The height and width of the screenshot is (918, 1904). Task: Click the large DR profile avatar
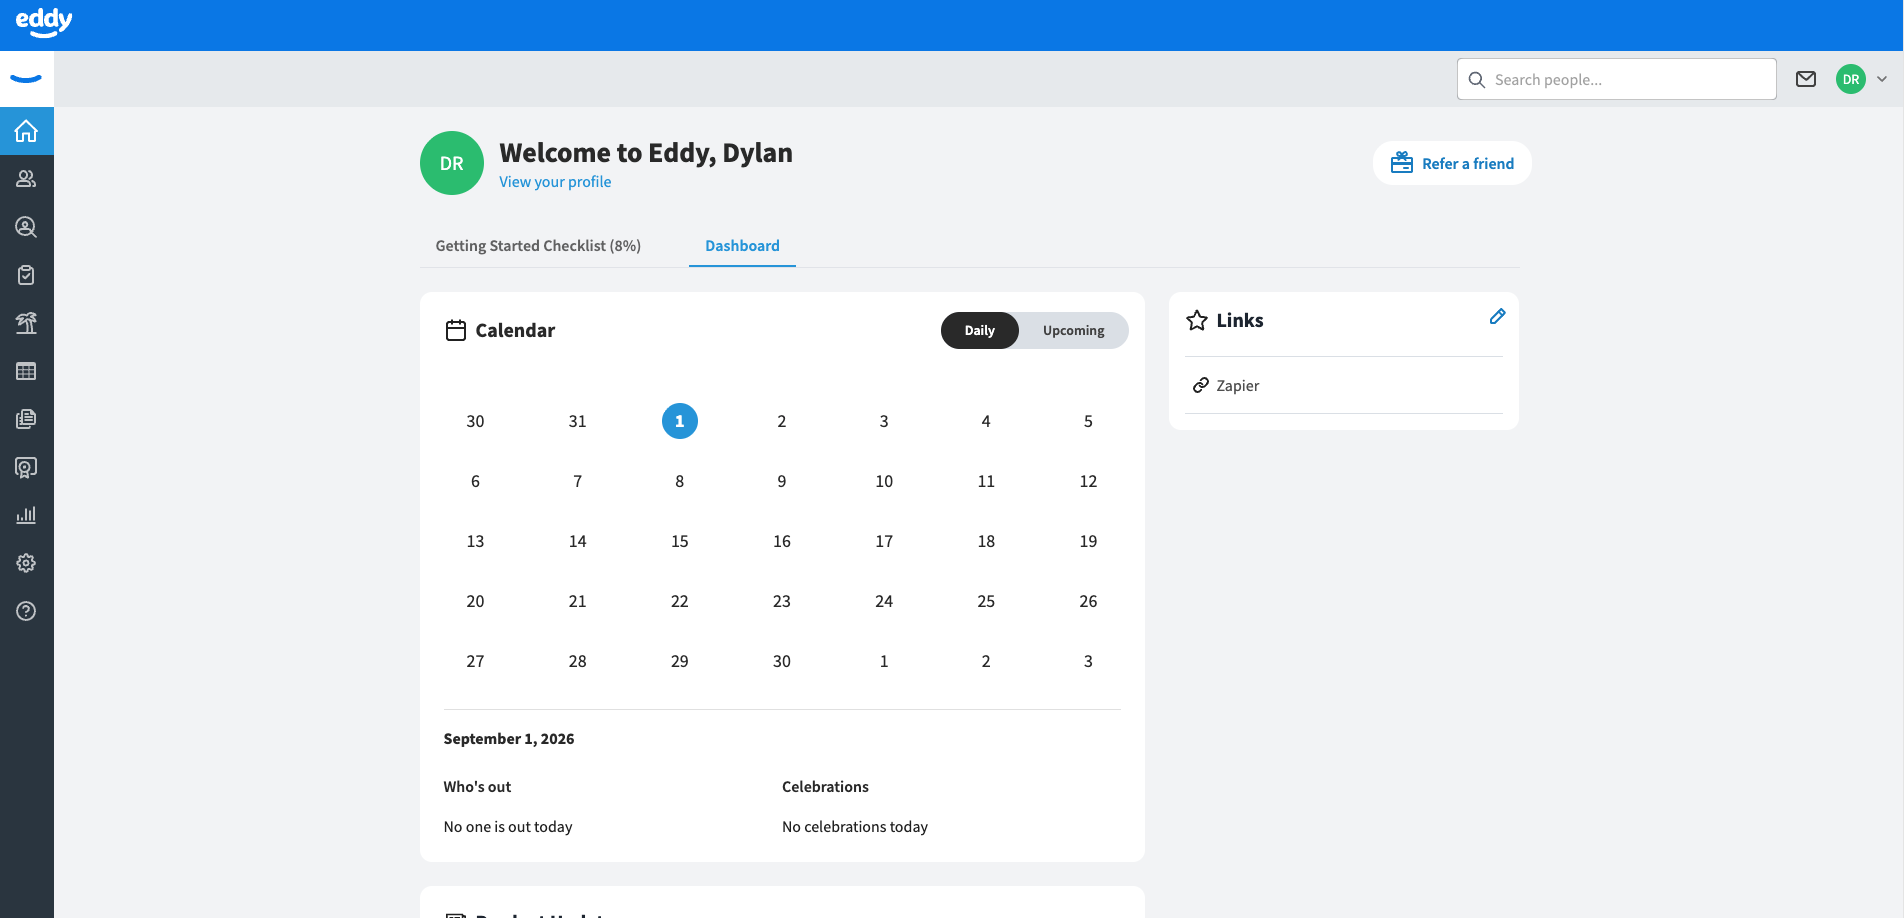click(452, 163)
